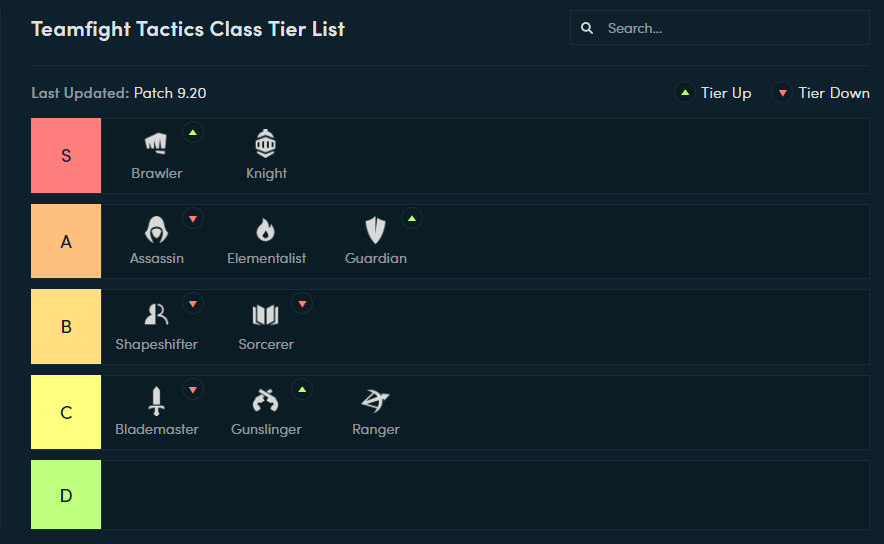Click the Tier Up legend indicator
The width and height of the screenshot is (884, 544).
713,93
